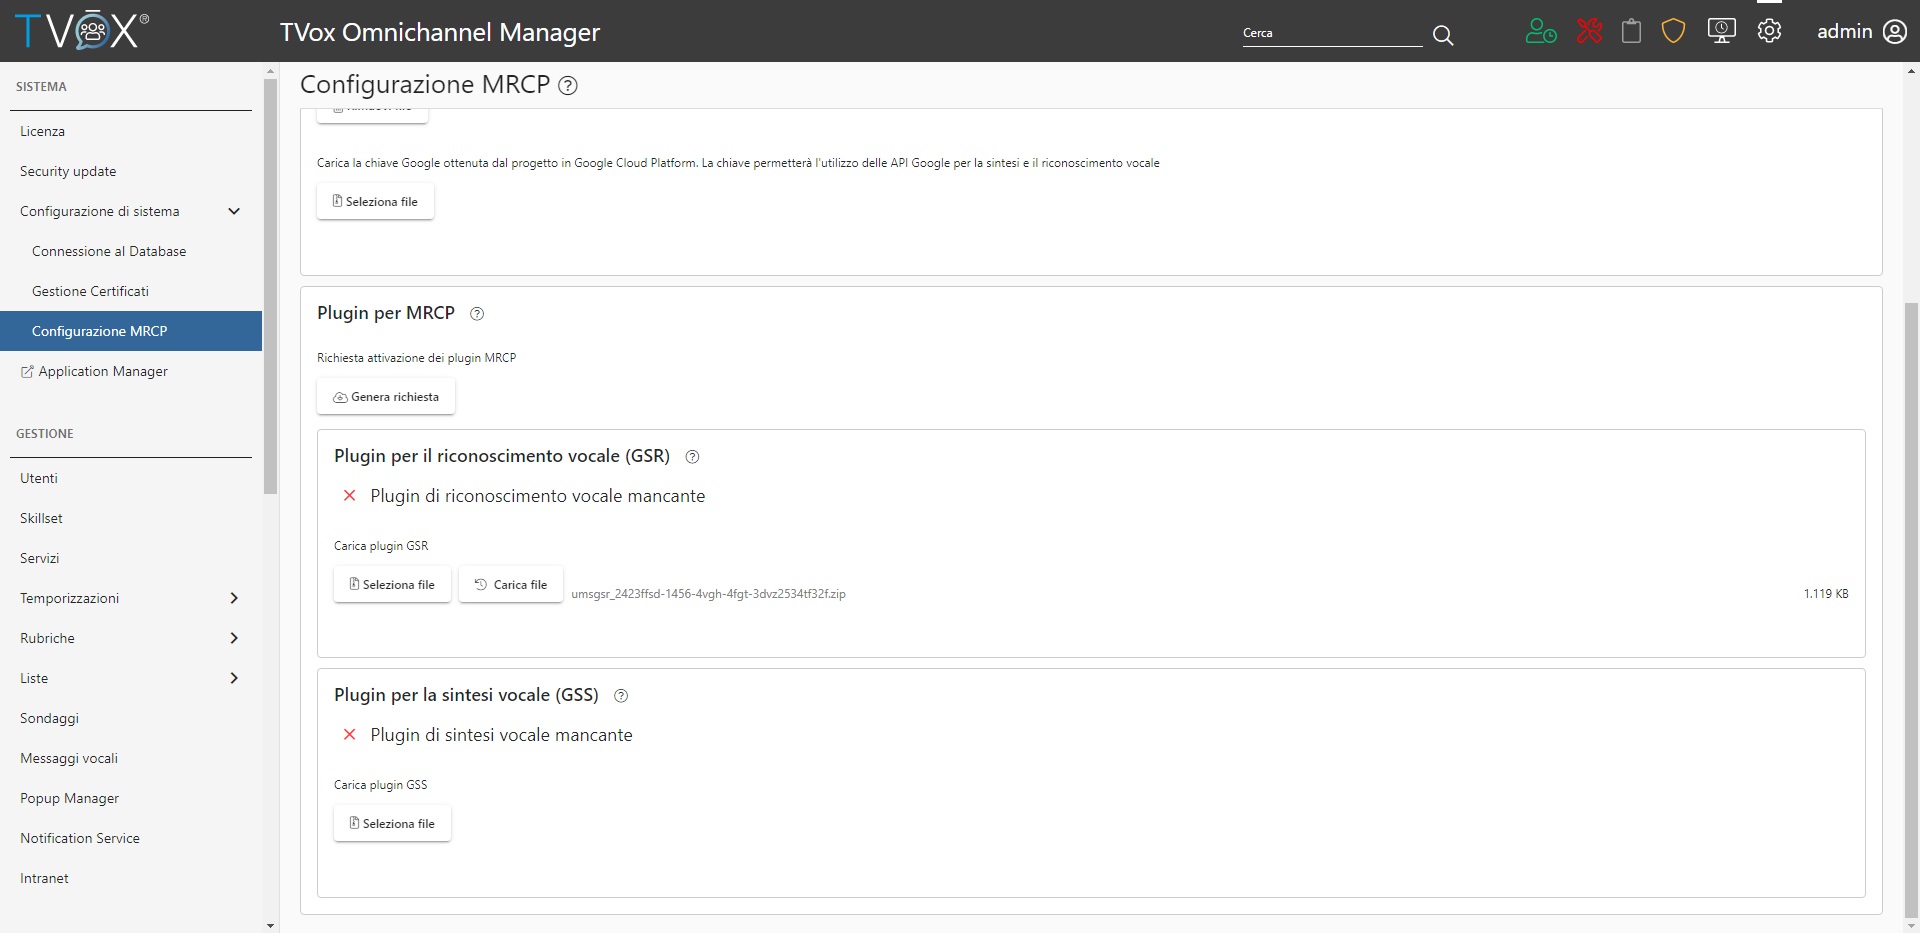Screen dimensions: 1920x933
Task: Expand the Temporizzazioni submenu arrow
Action: 234,598
